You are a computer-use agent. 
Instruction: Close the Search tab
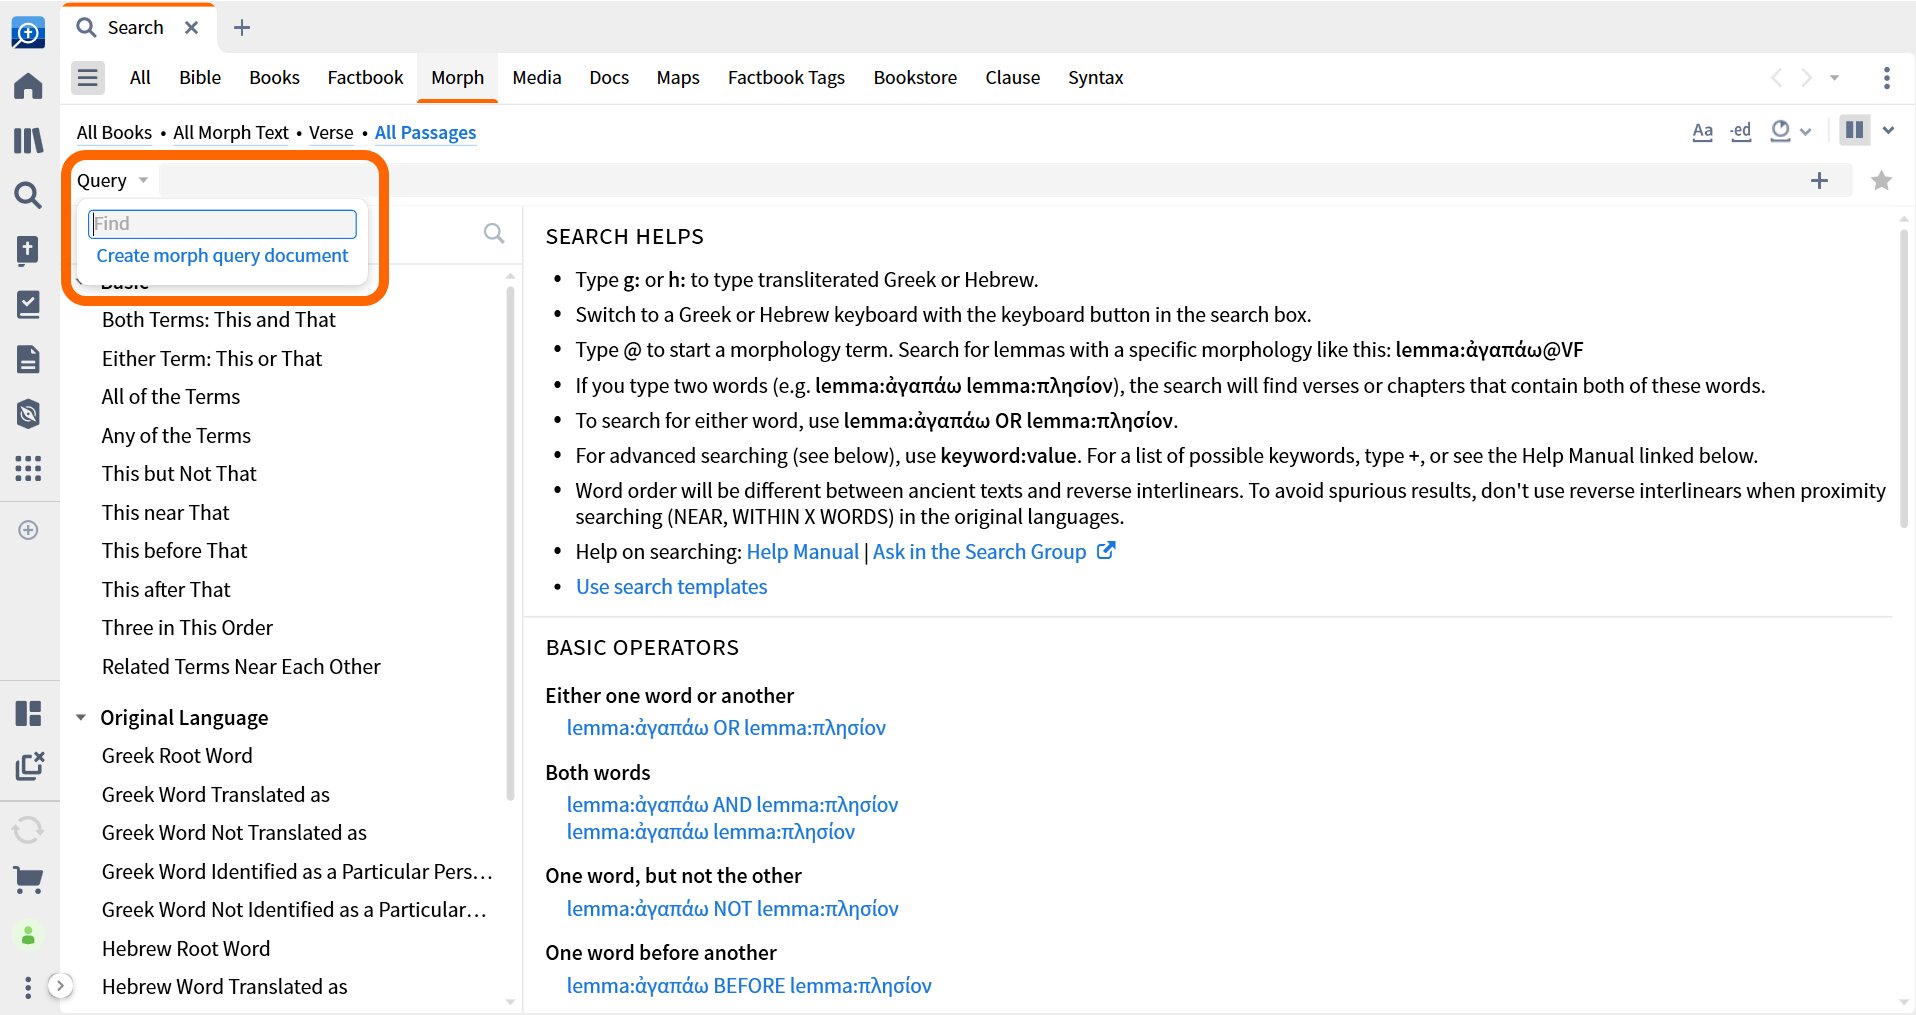tap(191, 28)
